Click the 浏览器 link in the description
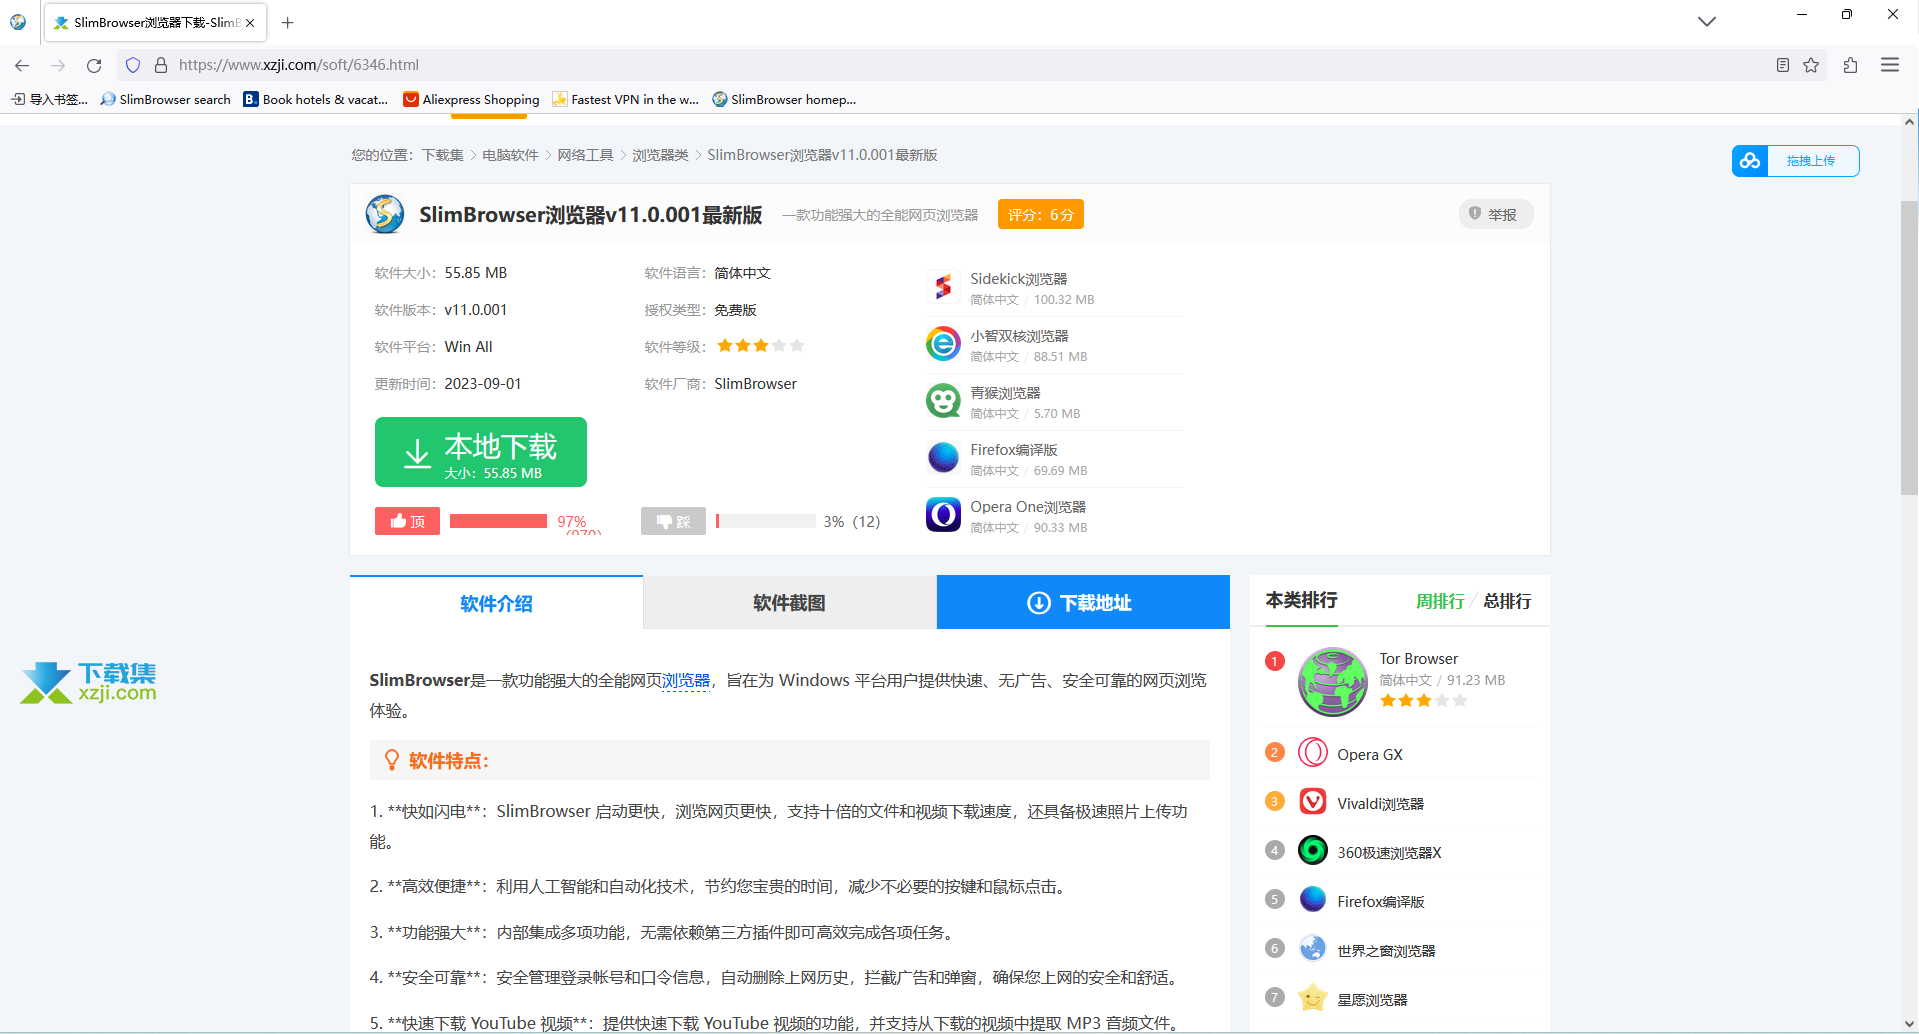Screen dimensions: 1919x1034 coord(686,680)
